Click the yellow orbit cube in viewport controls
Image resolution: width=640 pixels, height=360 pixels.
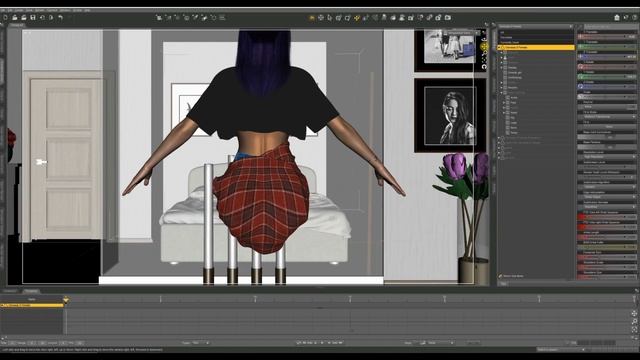pos(484,46)
